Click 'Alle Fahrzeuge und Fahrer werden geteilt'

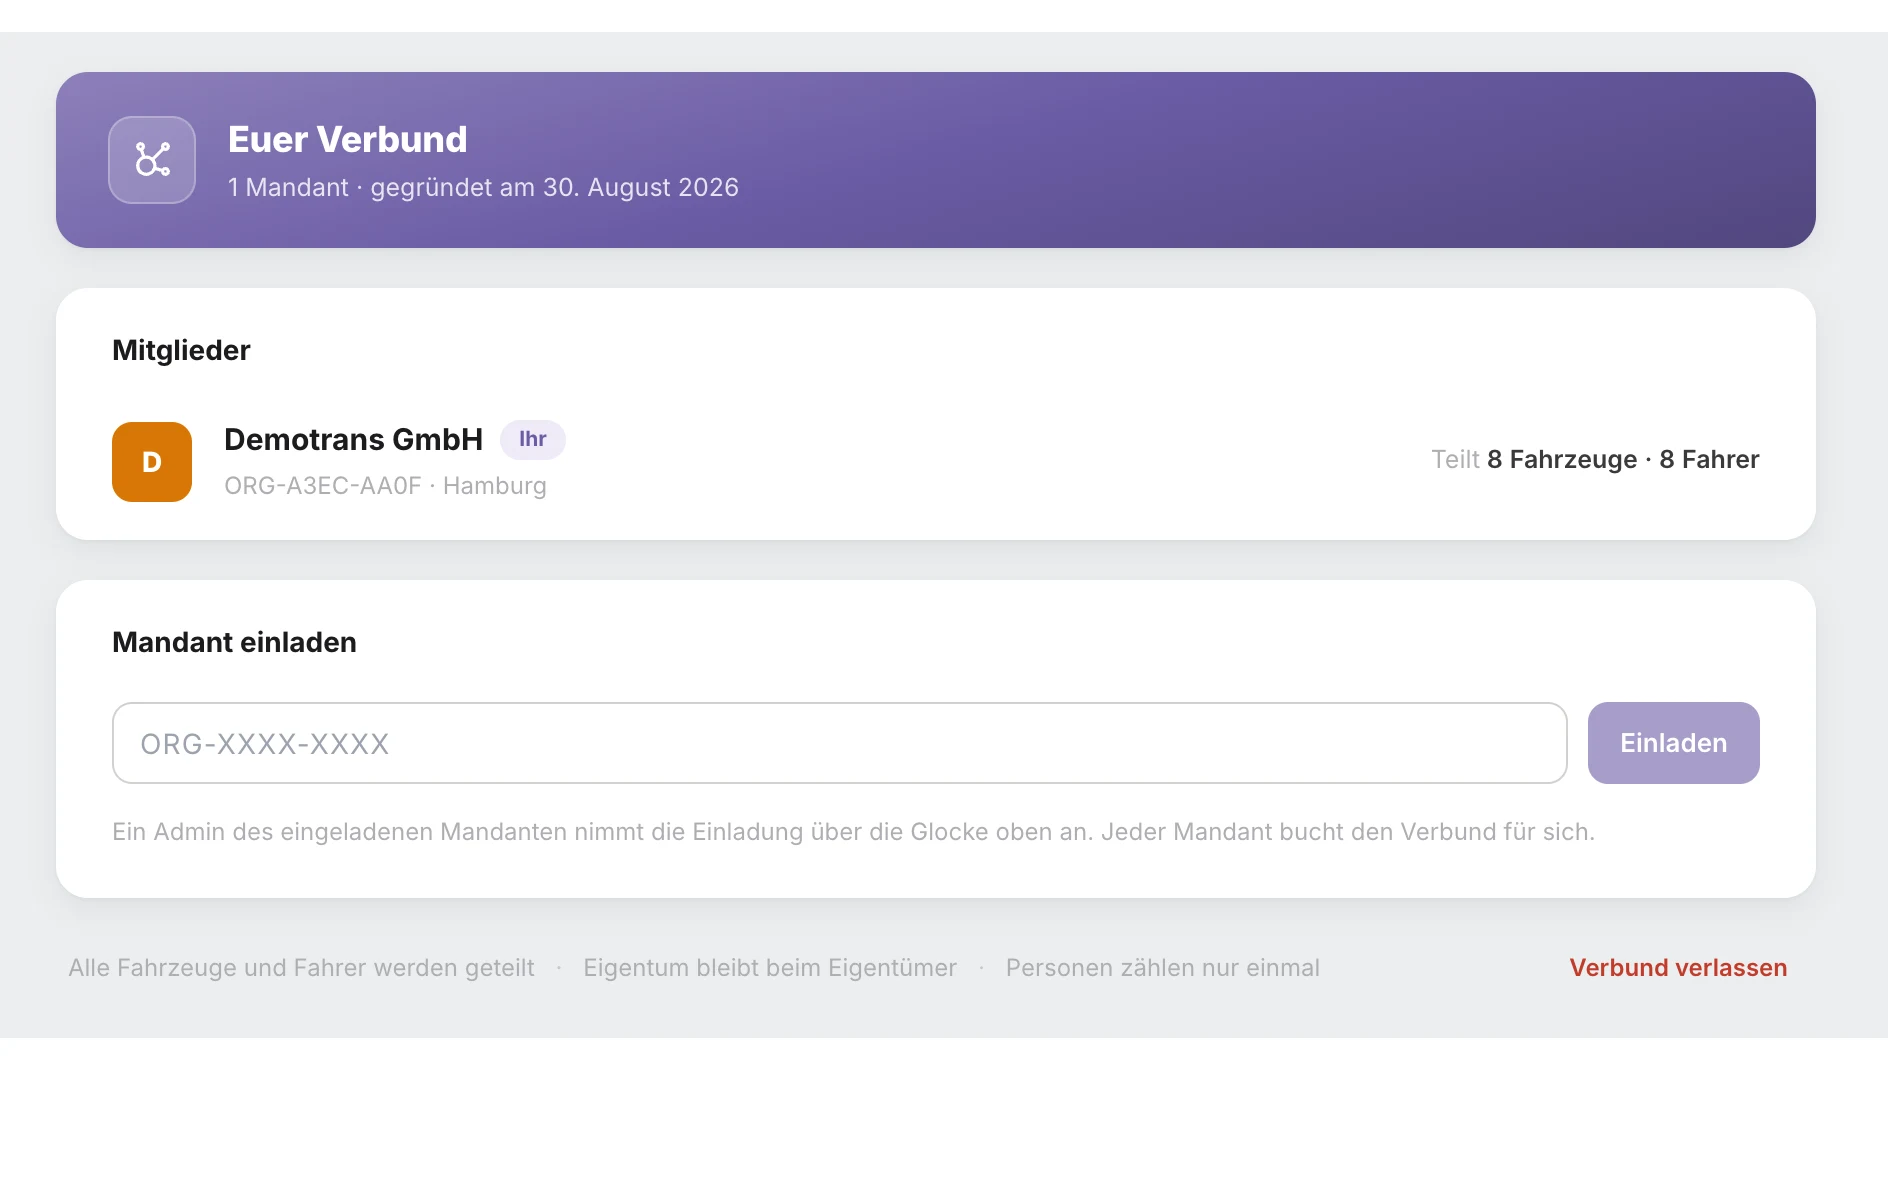pos(301,968)
